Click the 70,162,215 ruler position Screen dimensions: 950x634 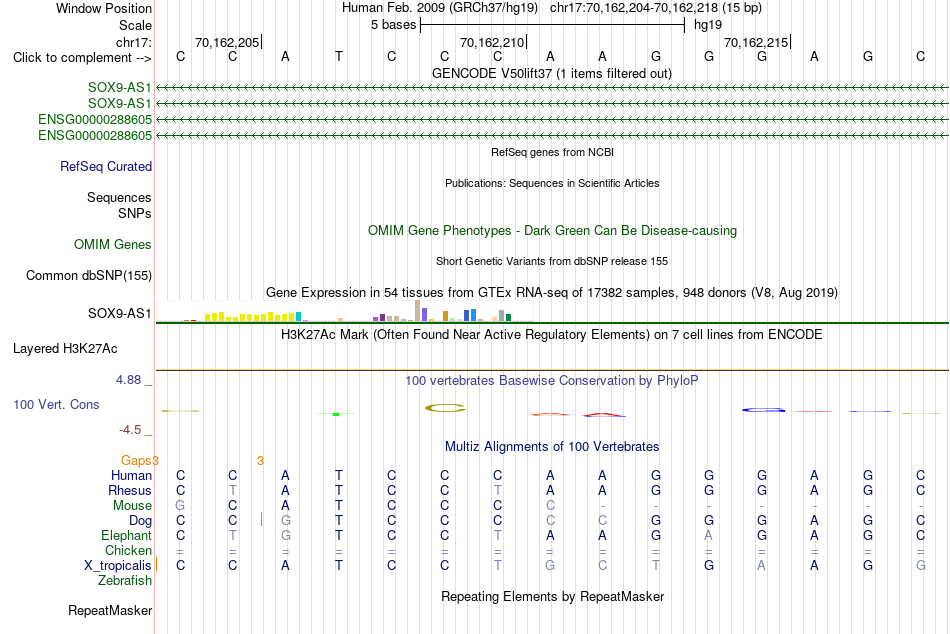point(756,42)
